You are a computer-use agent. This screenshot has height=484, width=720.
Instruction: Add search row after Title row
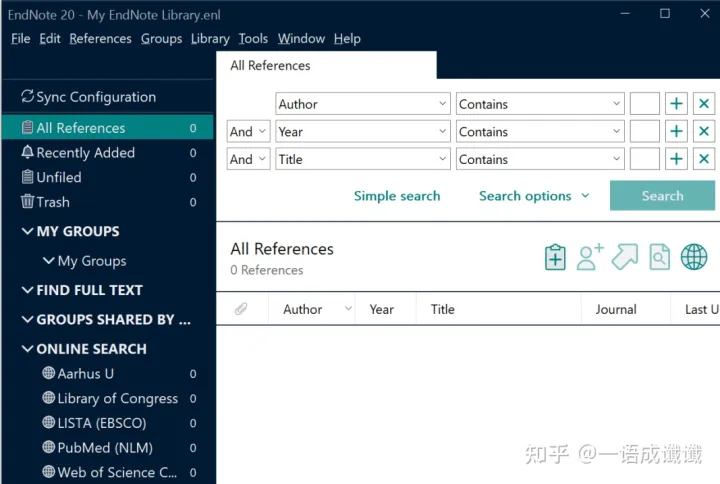click(676, 159)
